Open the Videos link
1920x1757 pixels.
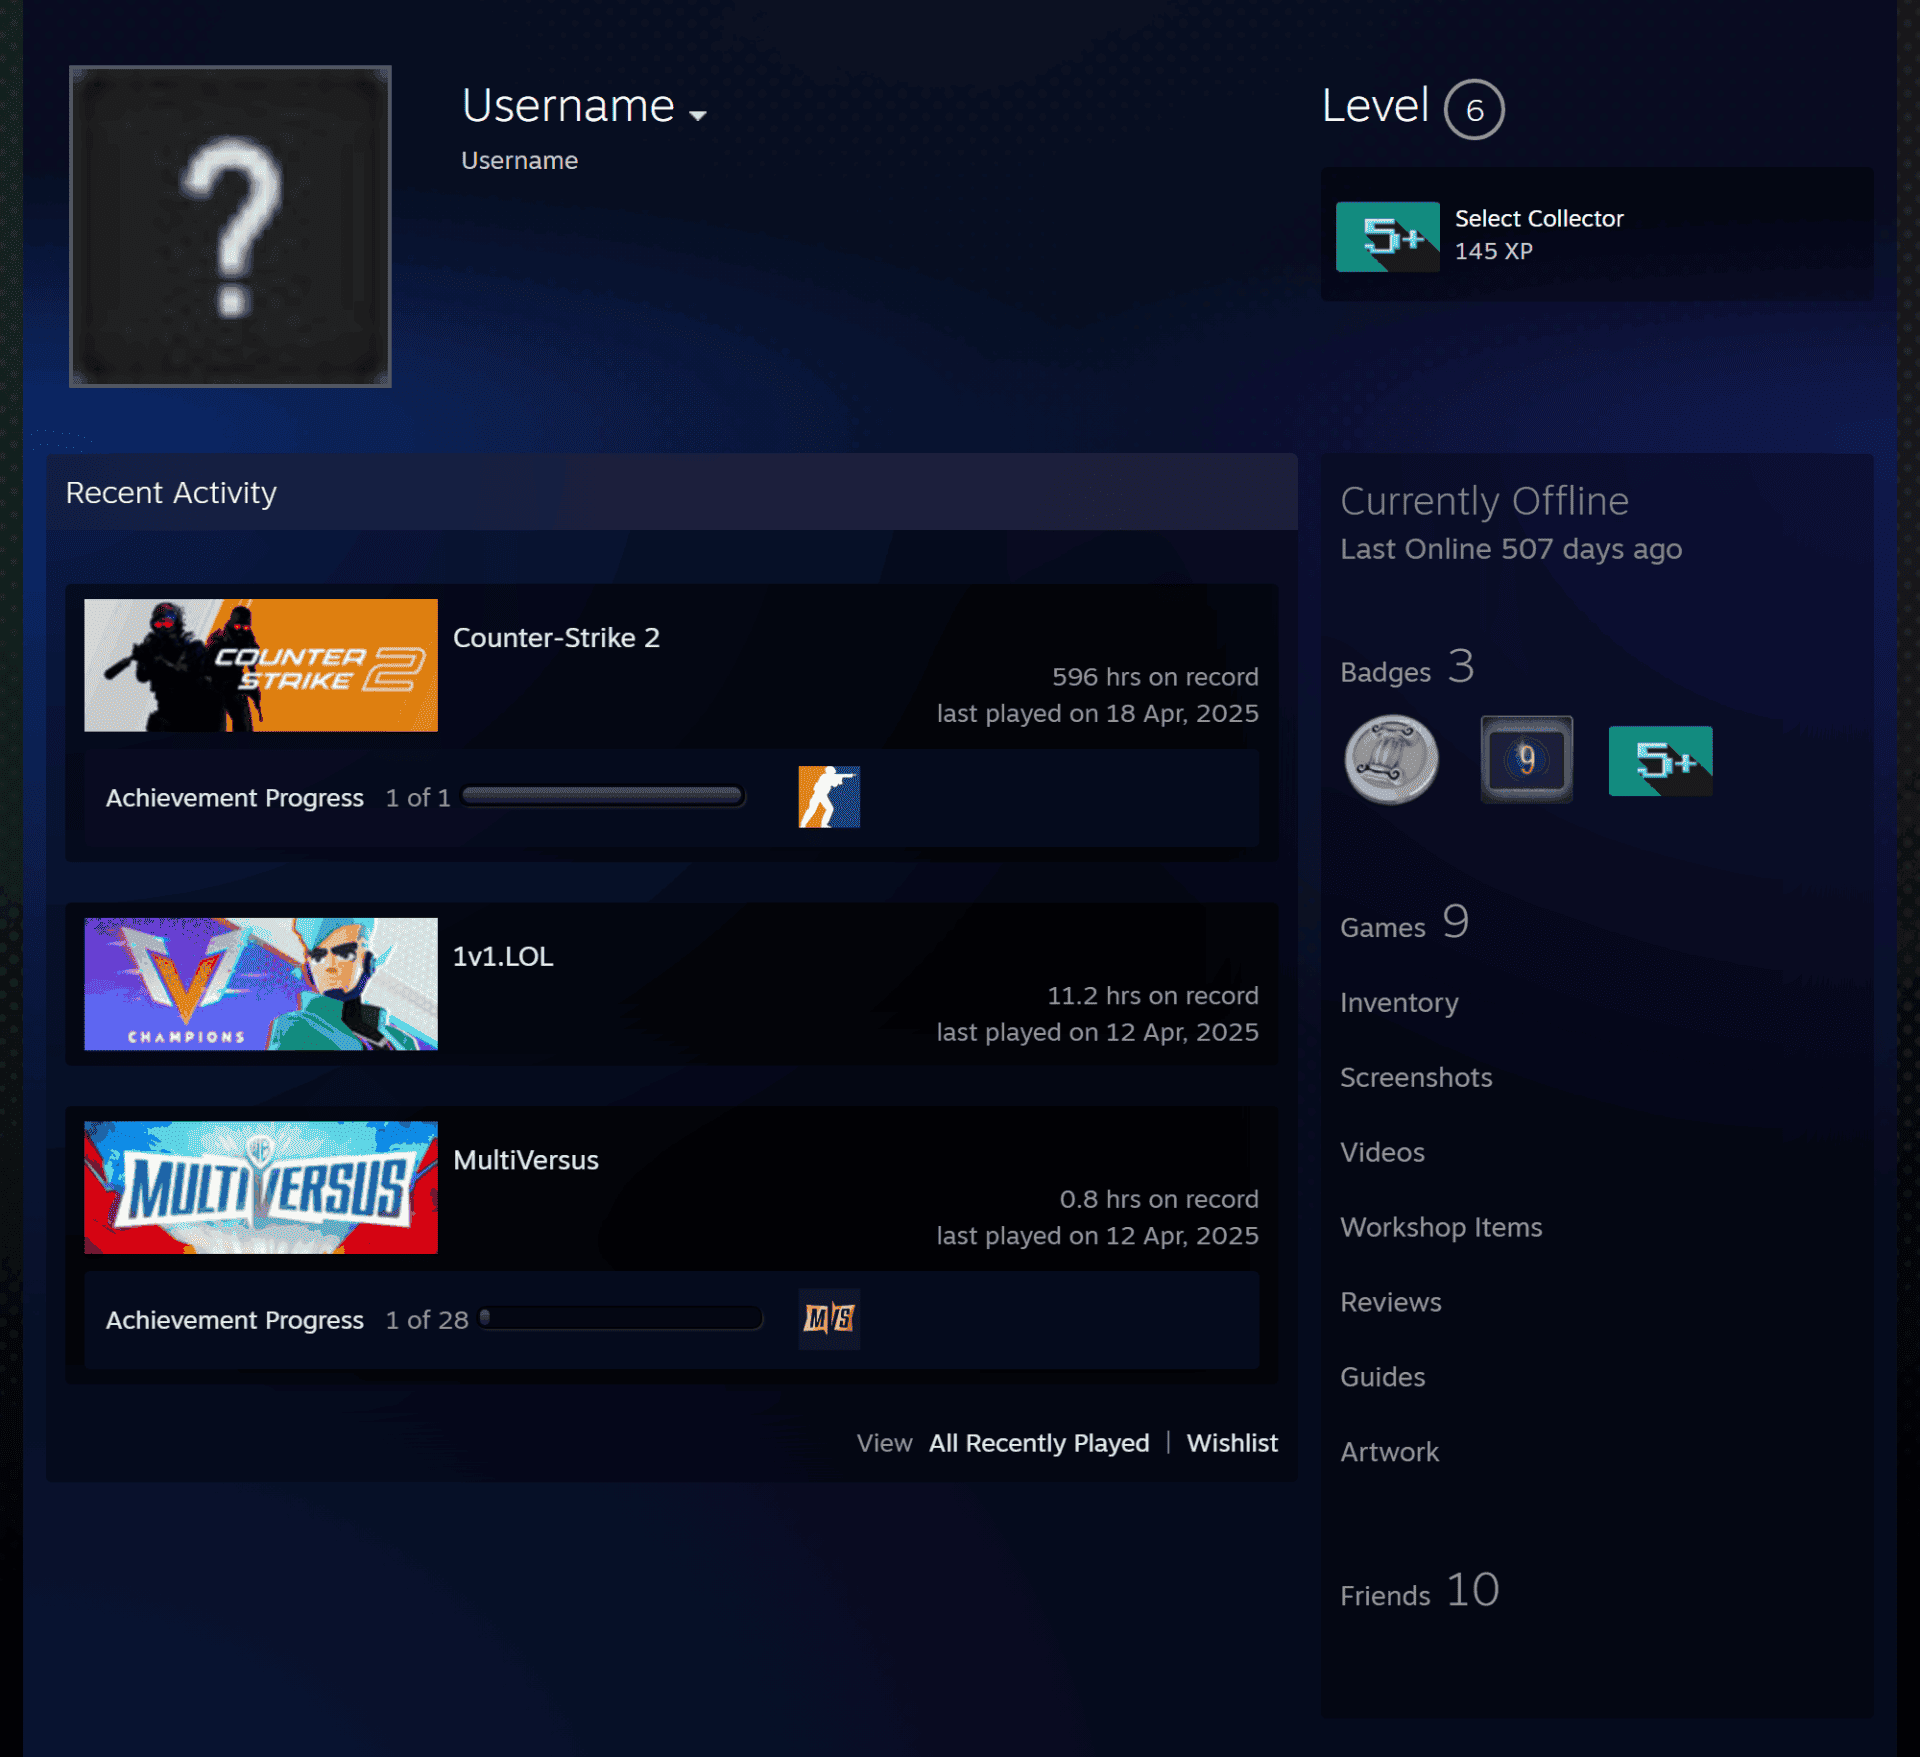(x=1382, y=1152)
